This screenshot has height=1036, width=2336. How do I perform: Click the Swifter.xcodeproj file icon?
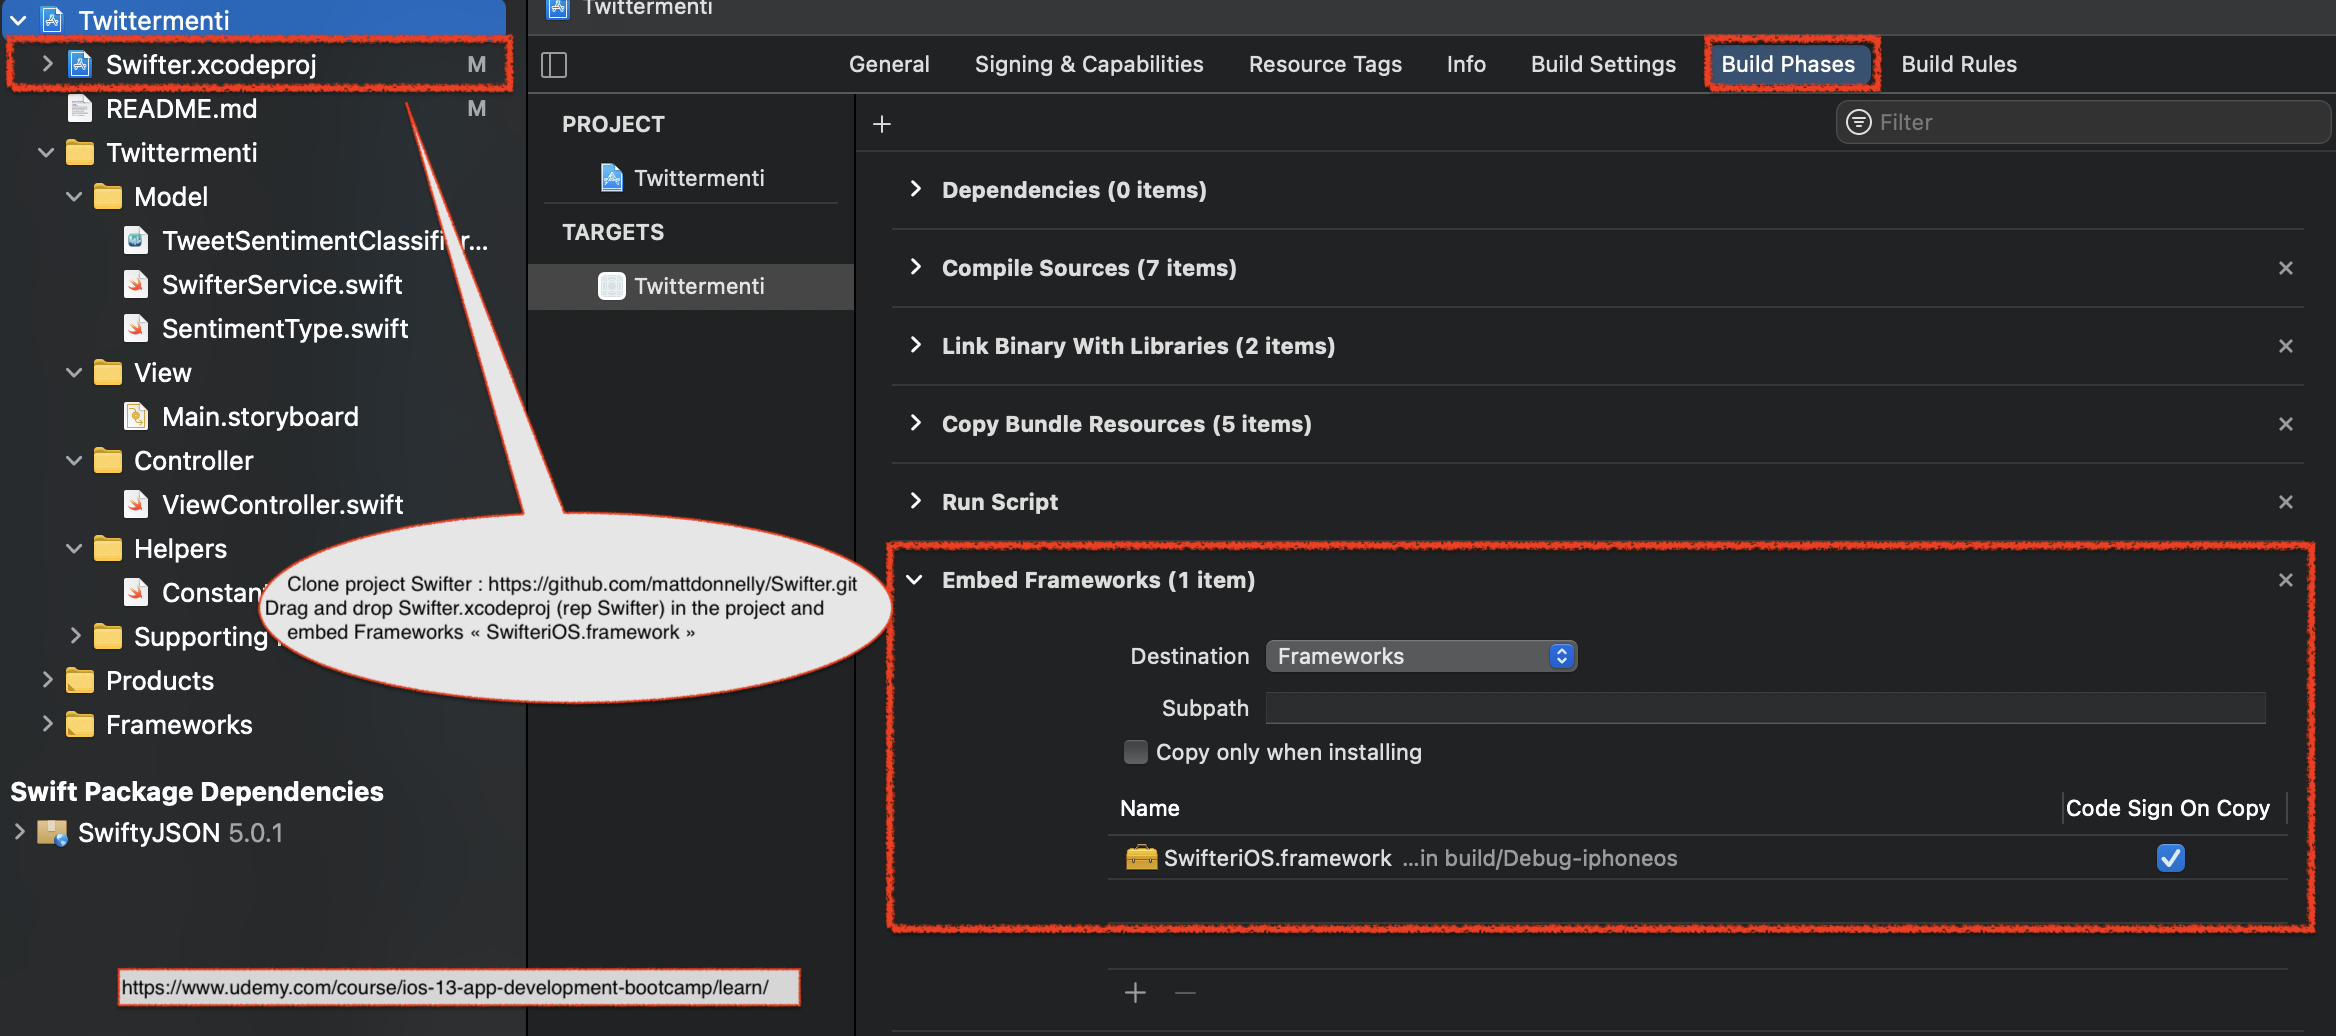80,64
